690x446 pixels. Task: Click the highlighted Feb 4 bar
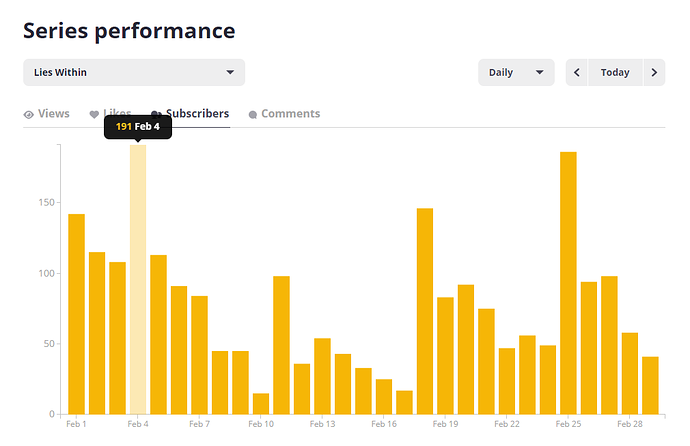pos(138,280)
